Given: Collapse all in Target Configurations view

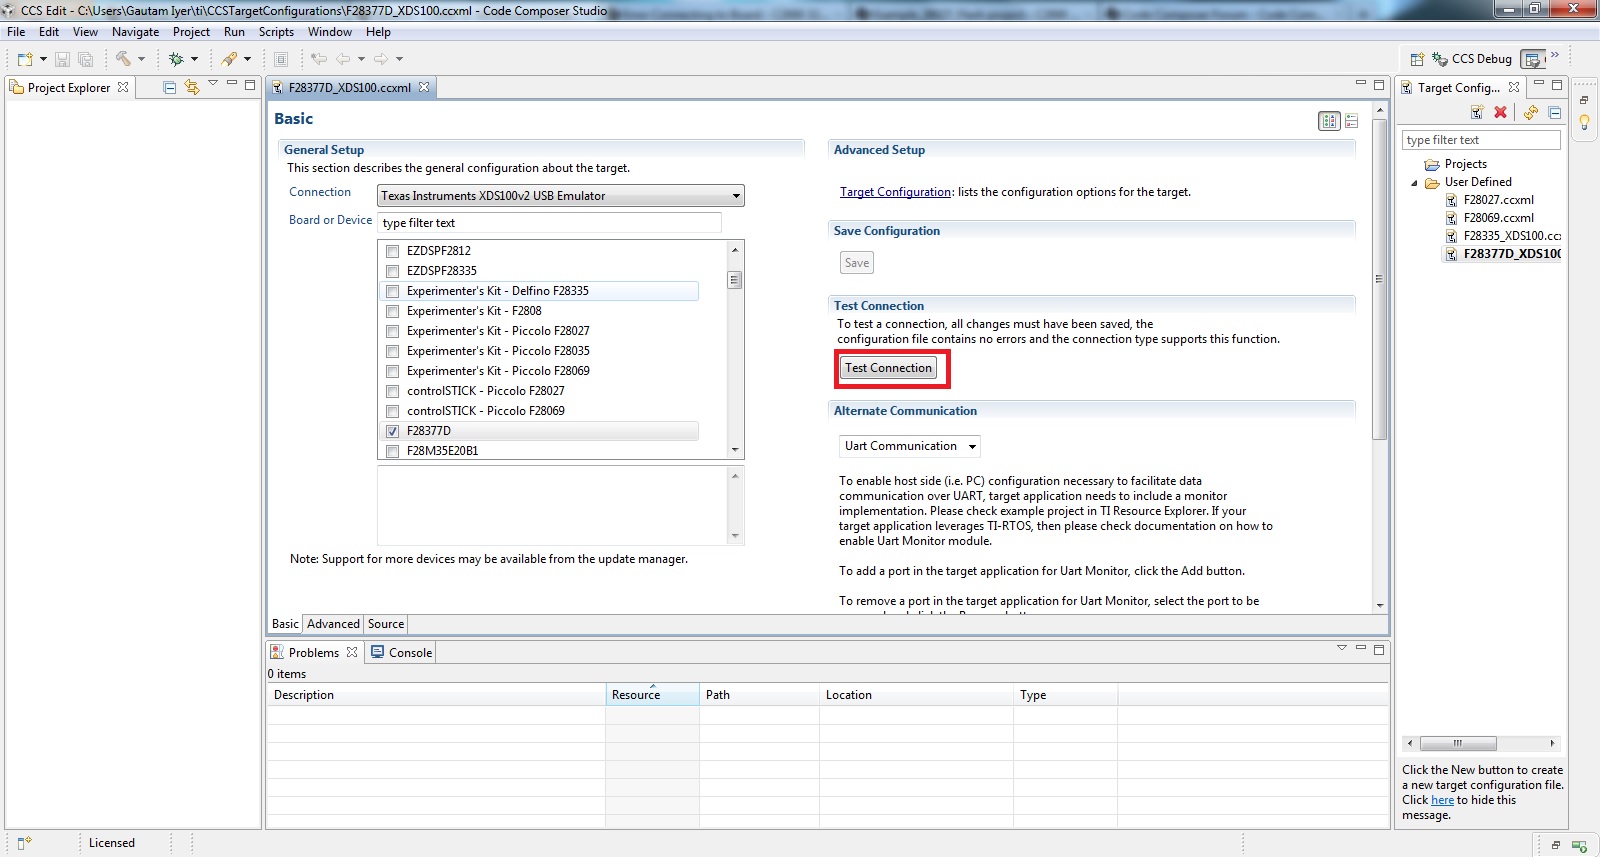Looking at the screenshot, I should pos(1555,112).
